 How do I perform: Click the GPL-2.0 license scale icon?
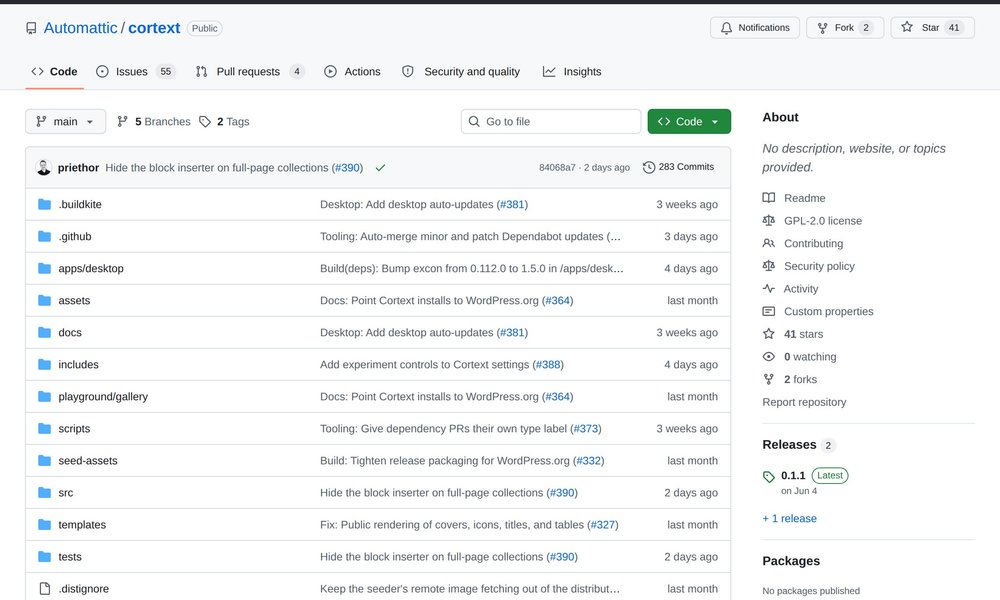coord(768,221)
